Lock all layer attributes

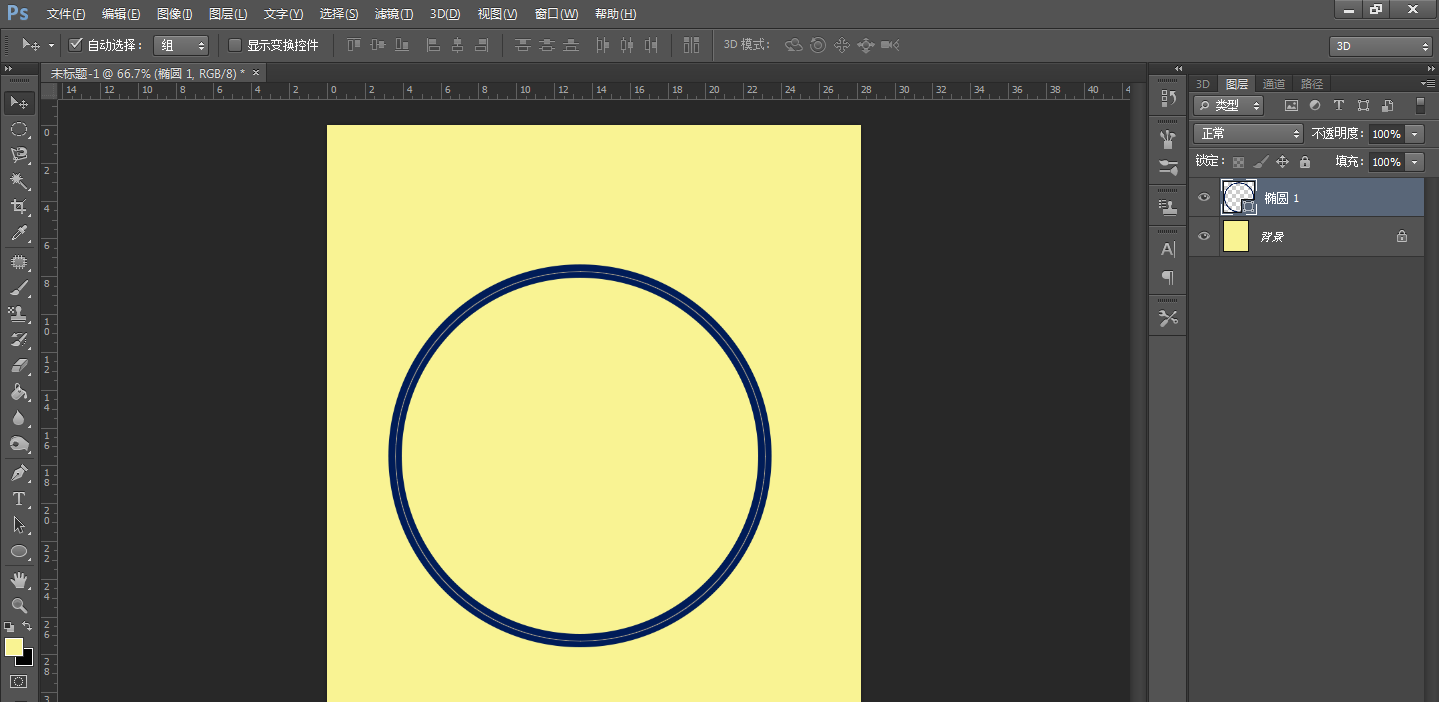click(1304, 162)
